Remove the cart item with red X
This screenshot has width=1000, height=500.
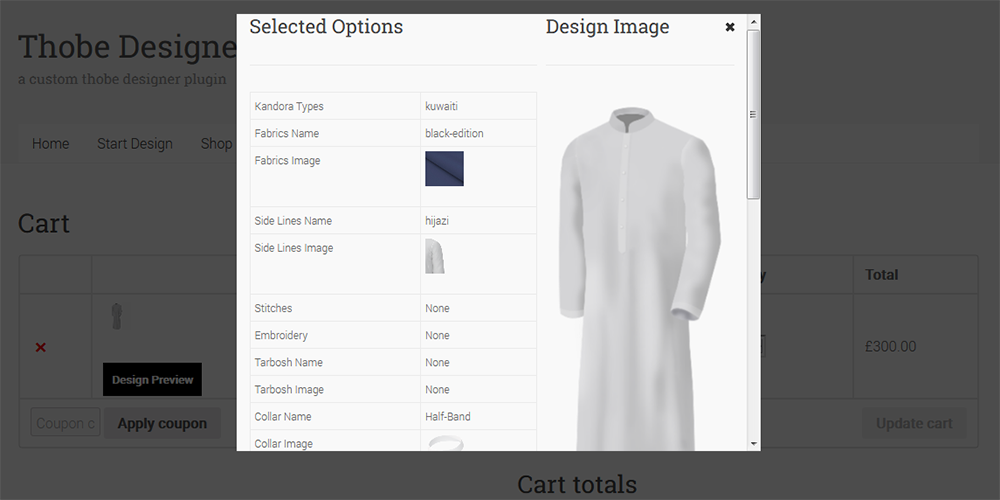(x=41, y=347)
